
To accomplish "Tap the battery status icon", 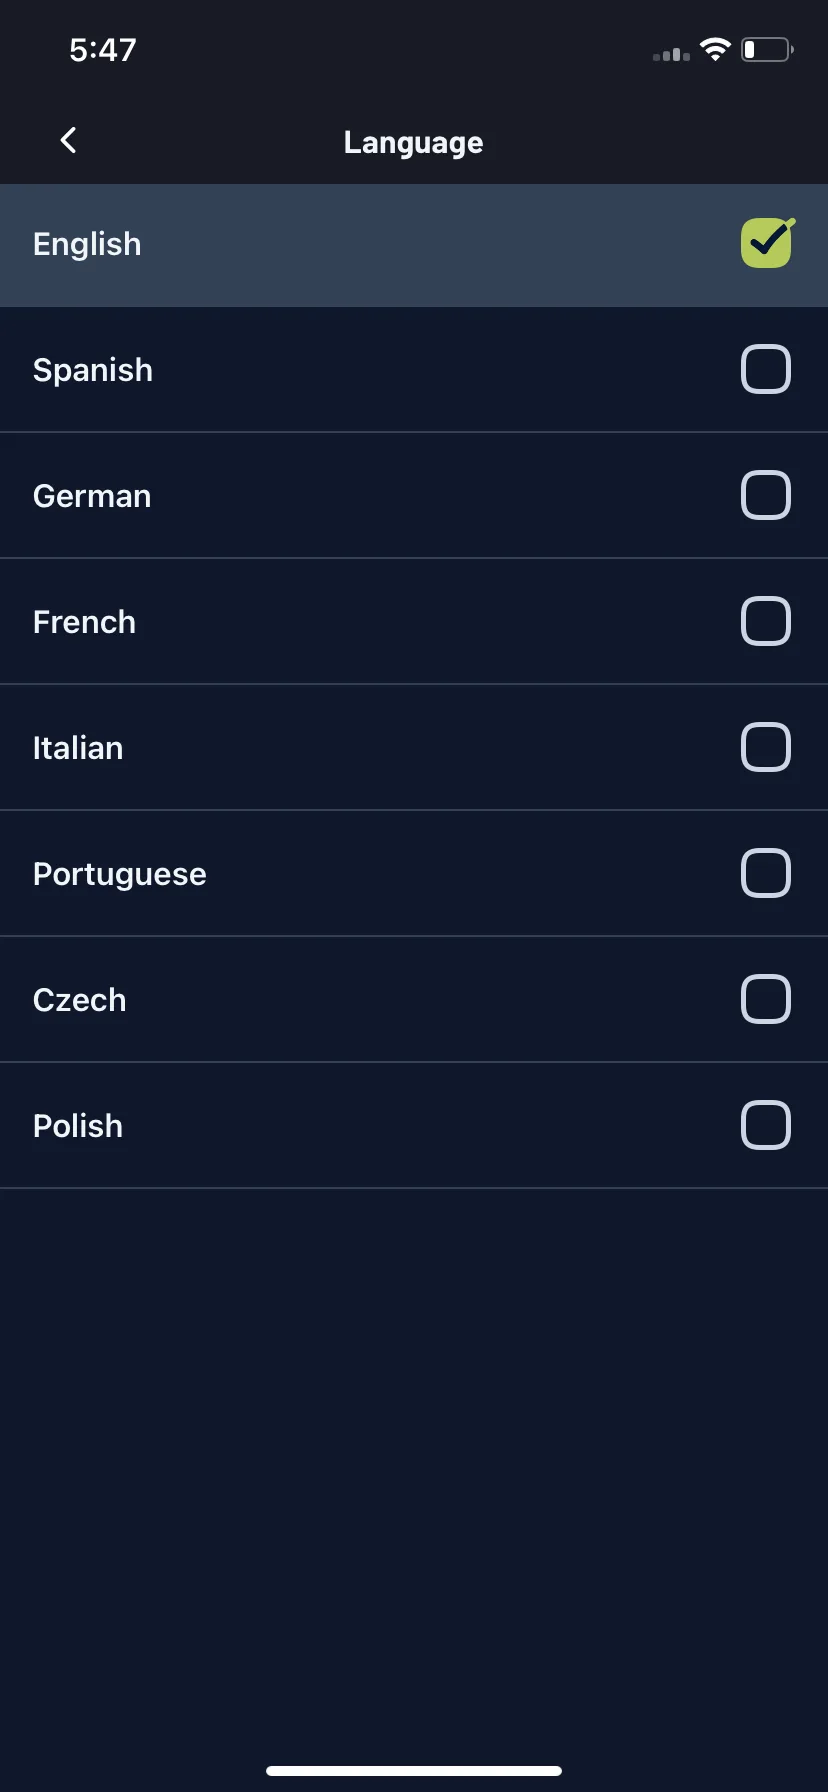I will click(x=767, y=50).
